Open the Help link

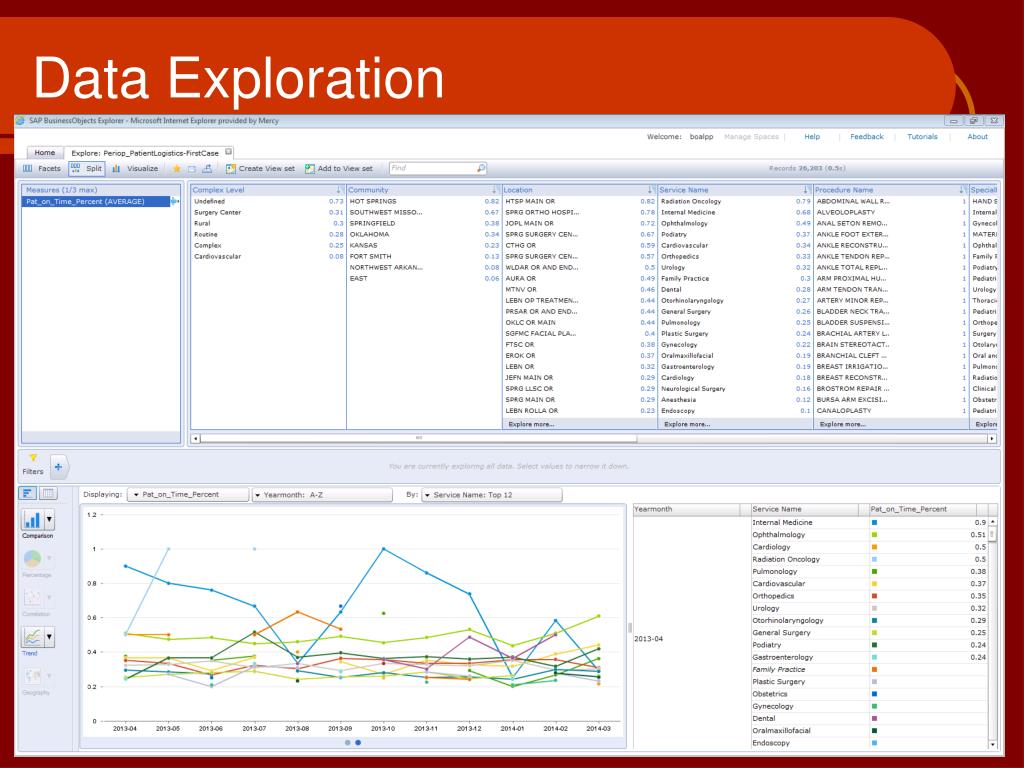click(x=812, y=136)
